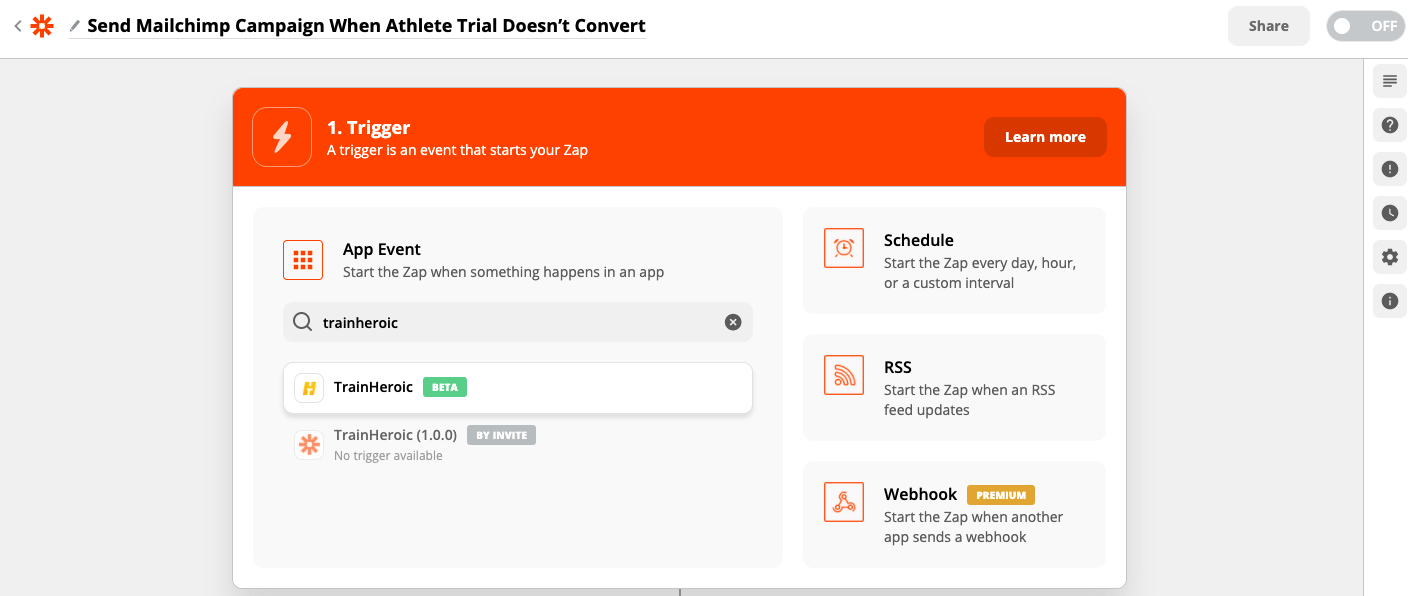1408x596 pixels.
Task: Select the TrainHeroic BETA app result
Action: click(518, 387)
